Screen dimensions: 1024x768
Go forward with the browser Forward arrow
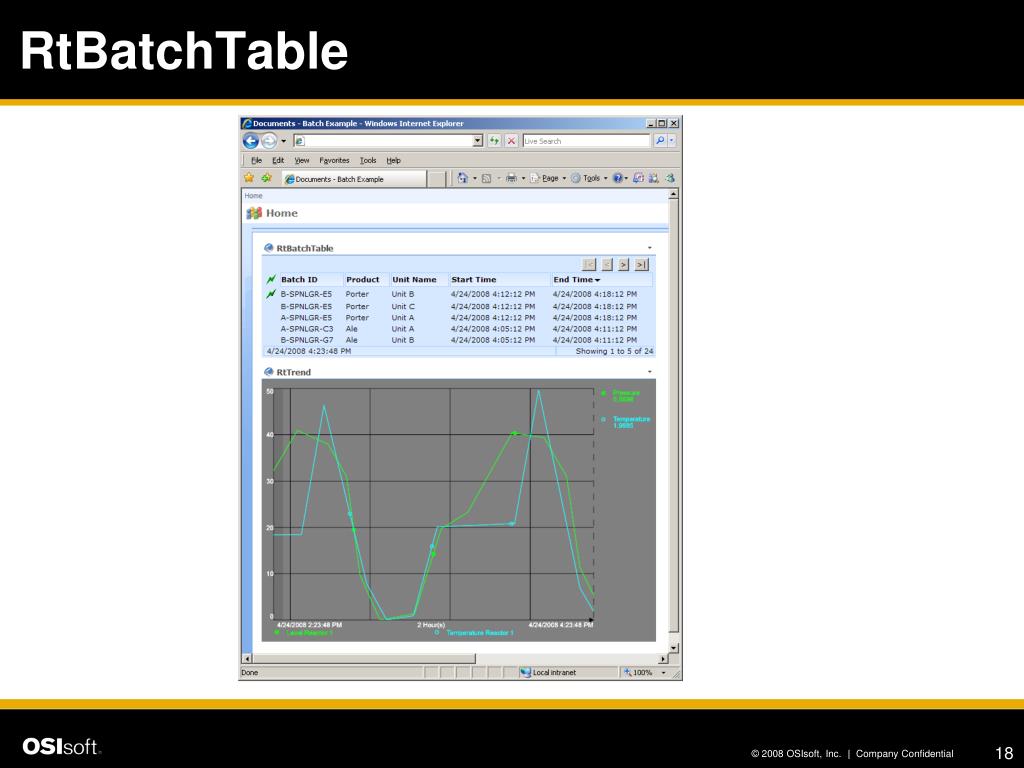click(x=269, y=140)
